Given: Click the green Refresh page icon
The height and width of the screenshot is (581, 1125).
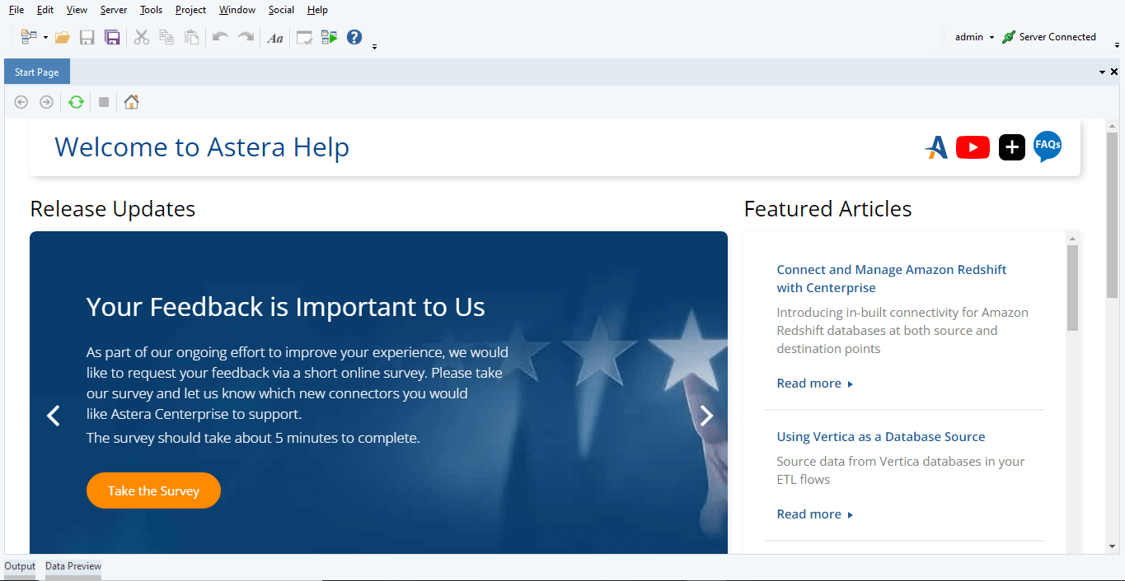Looking at the screenshot, I should (76, 102).
